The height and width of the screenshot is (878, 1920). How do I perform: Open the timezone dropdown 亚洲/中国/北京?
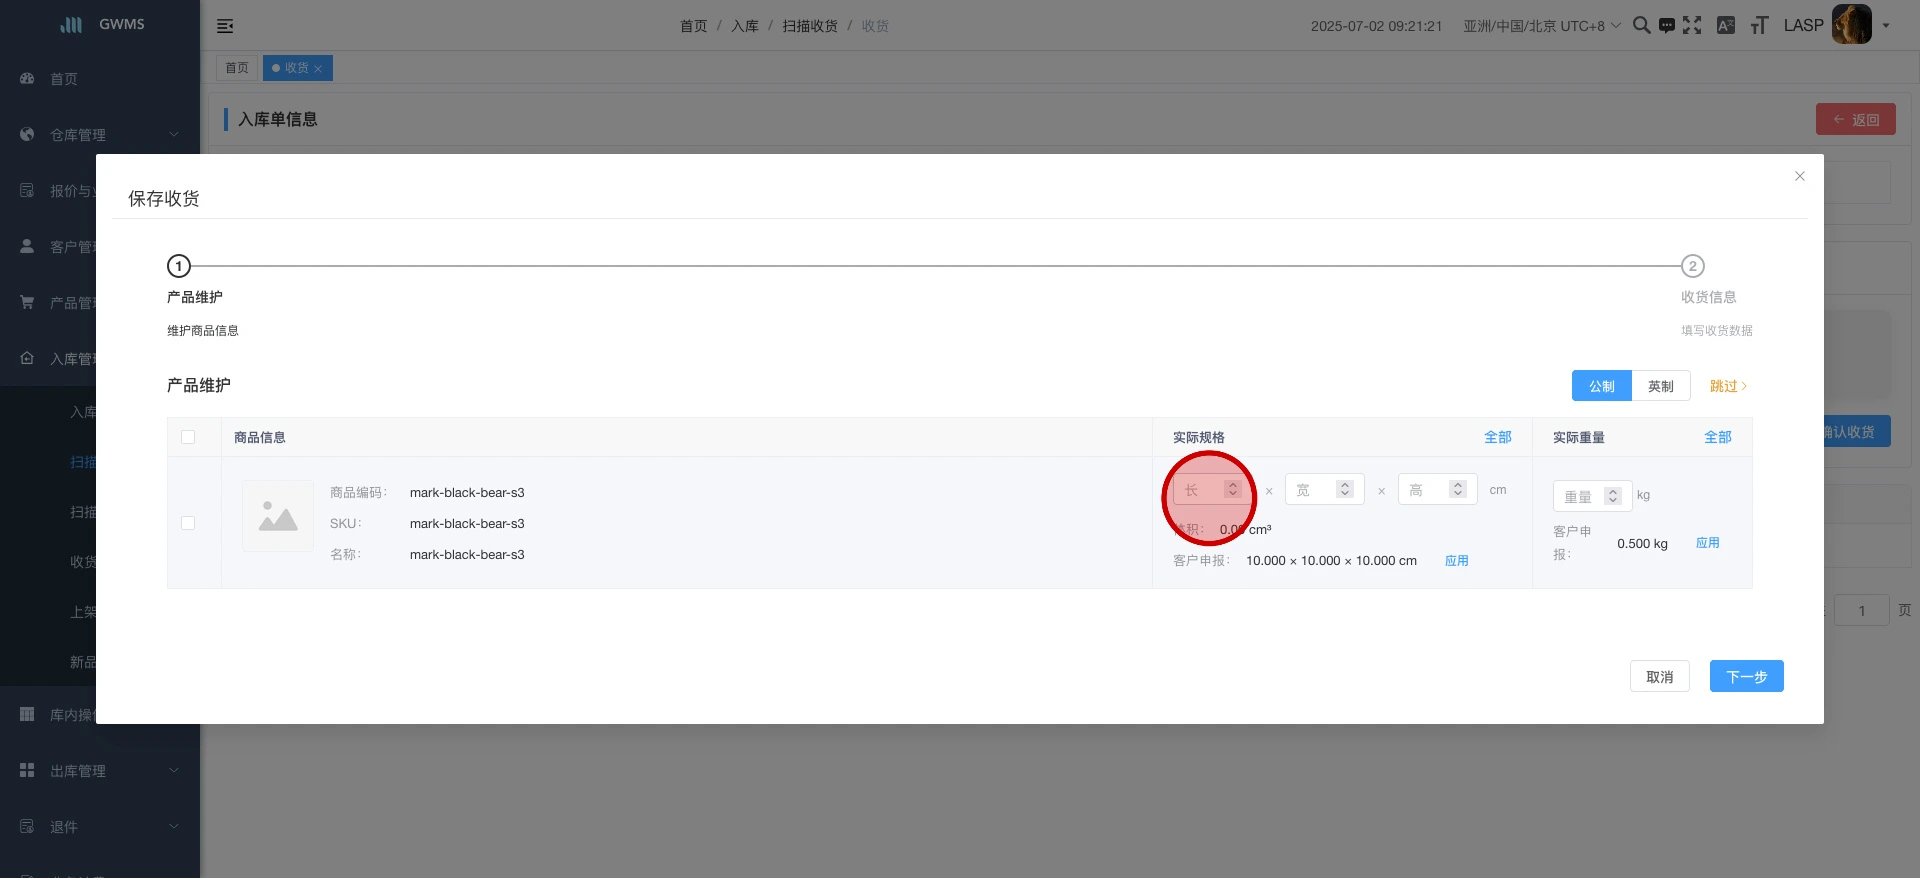pos(1541,26)
